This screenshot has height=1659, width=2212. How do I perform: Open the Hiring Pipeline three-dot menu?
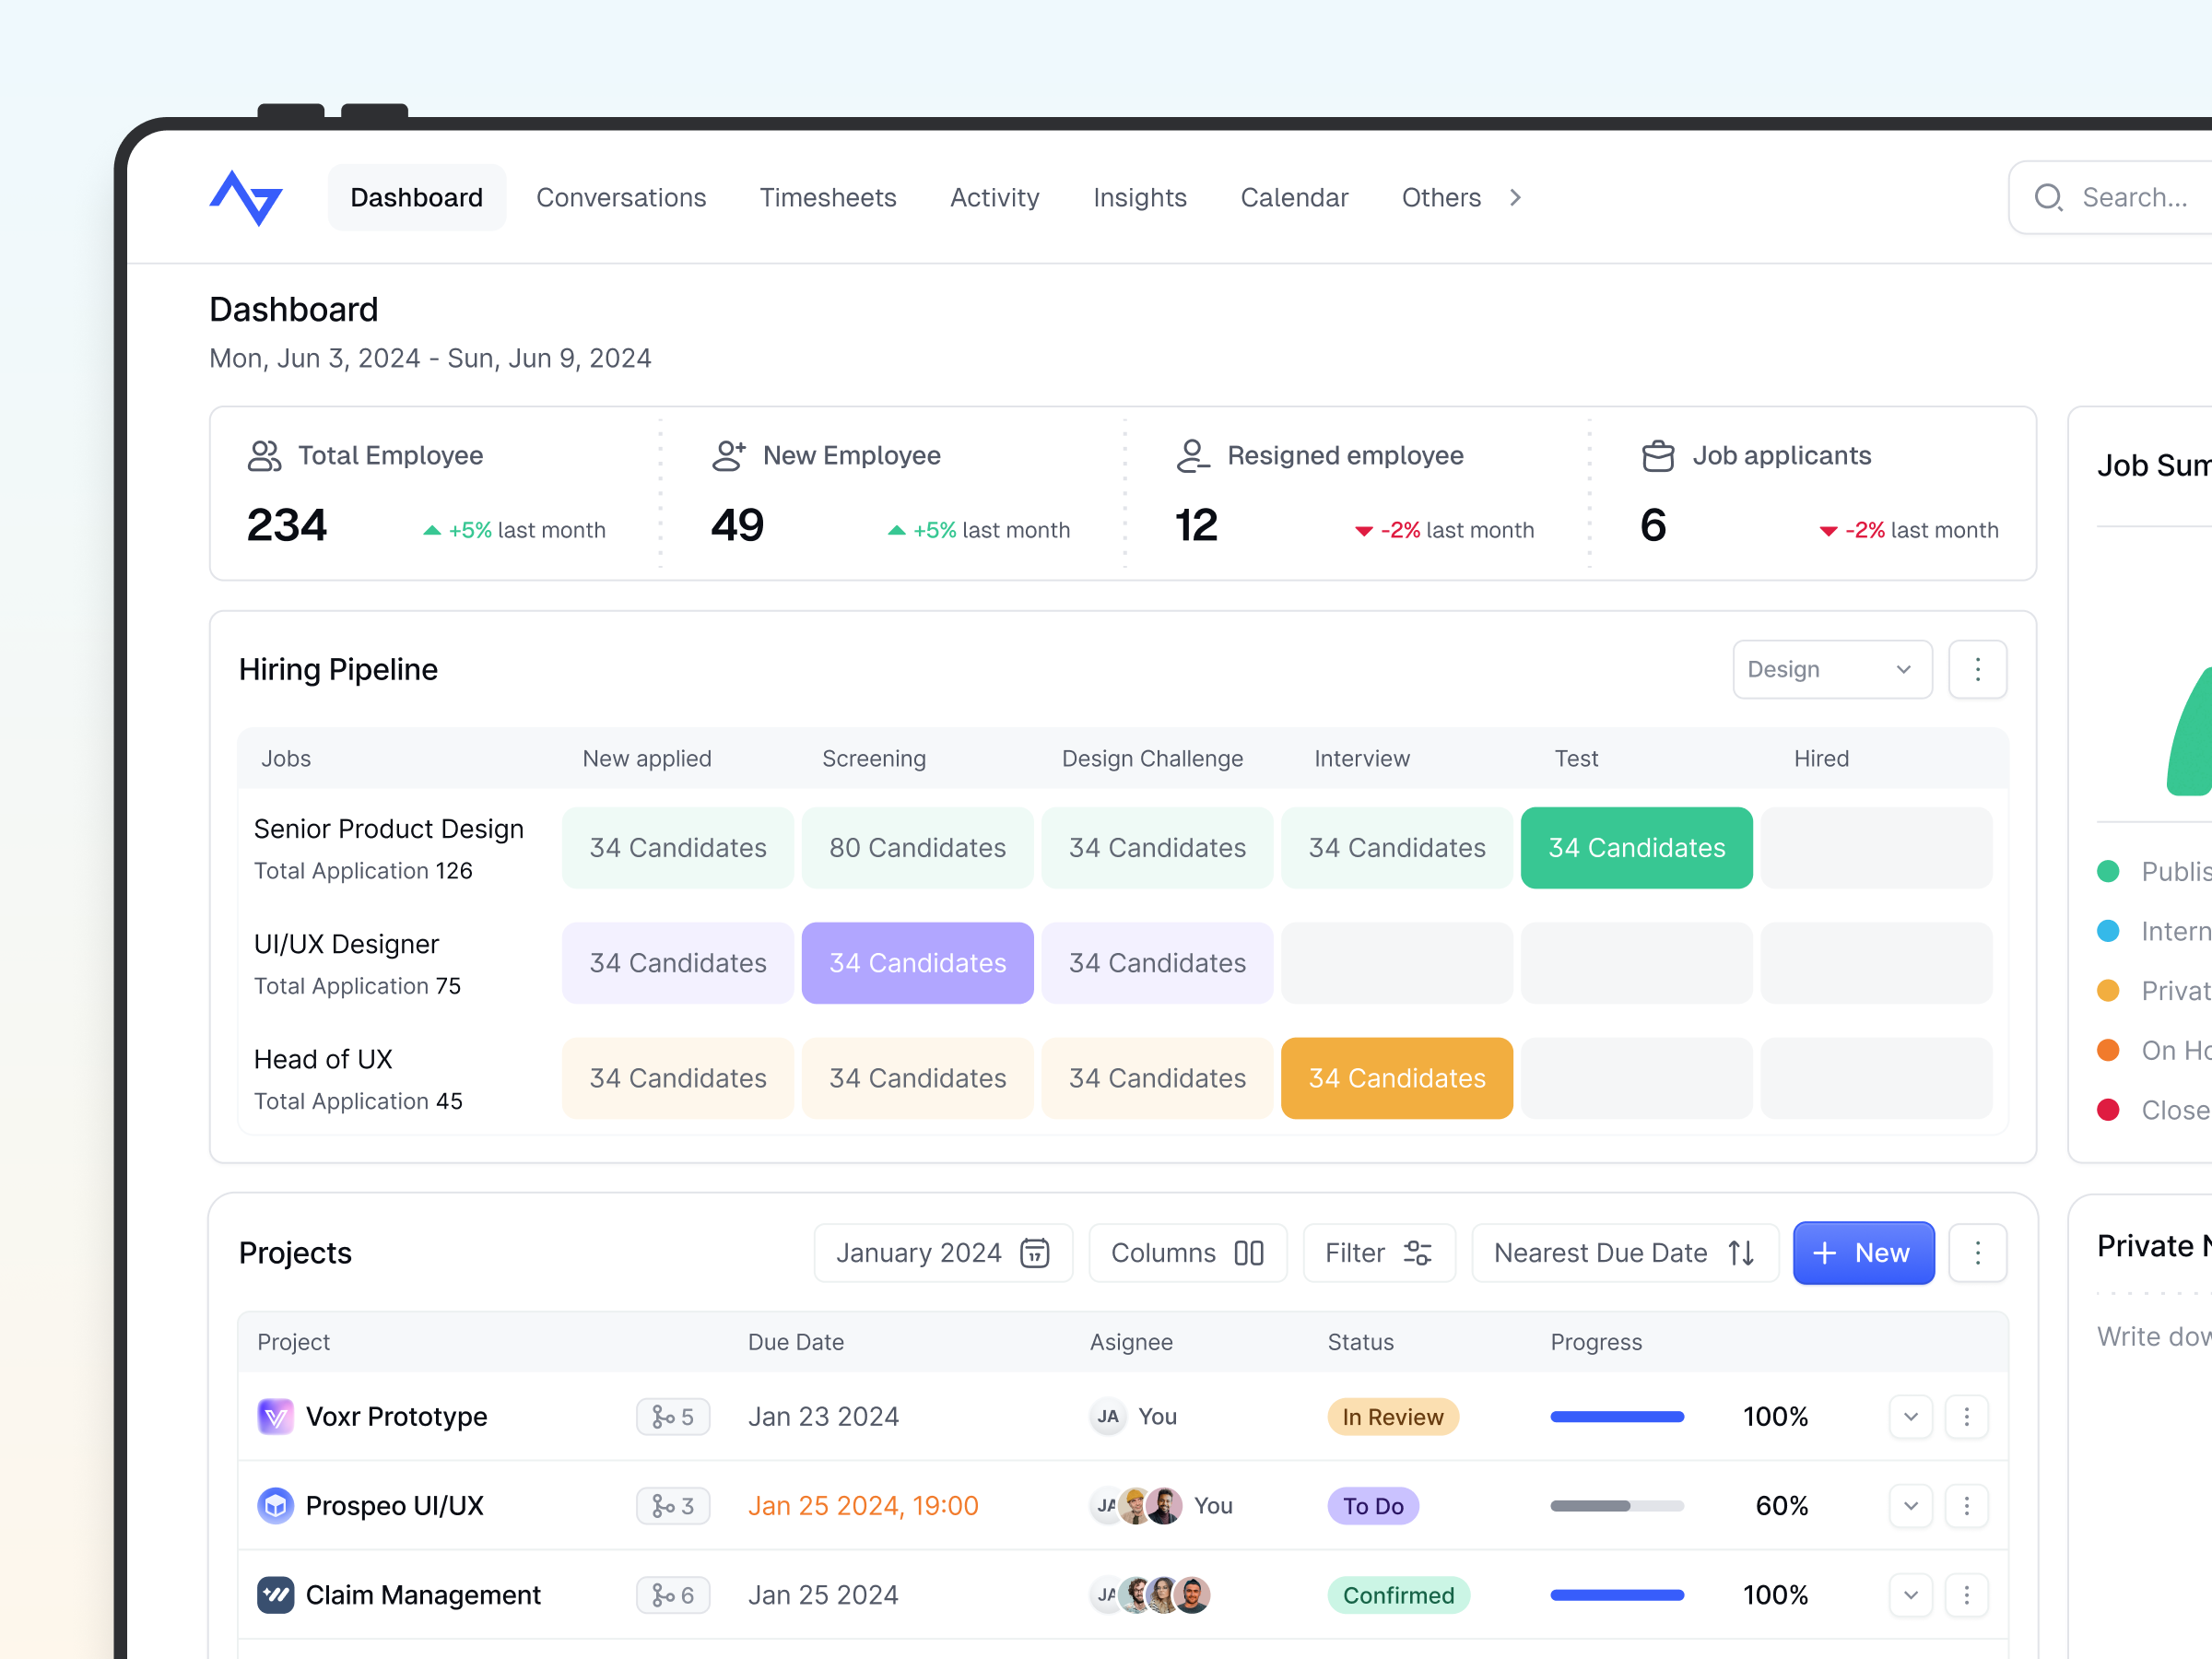tap(1977, 669)
